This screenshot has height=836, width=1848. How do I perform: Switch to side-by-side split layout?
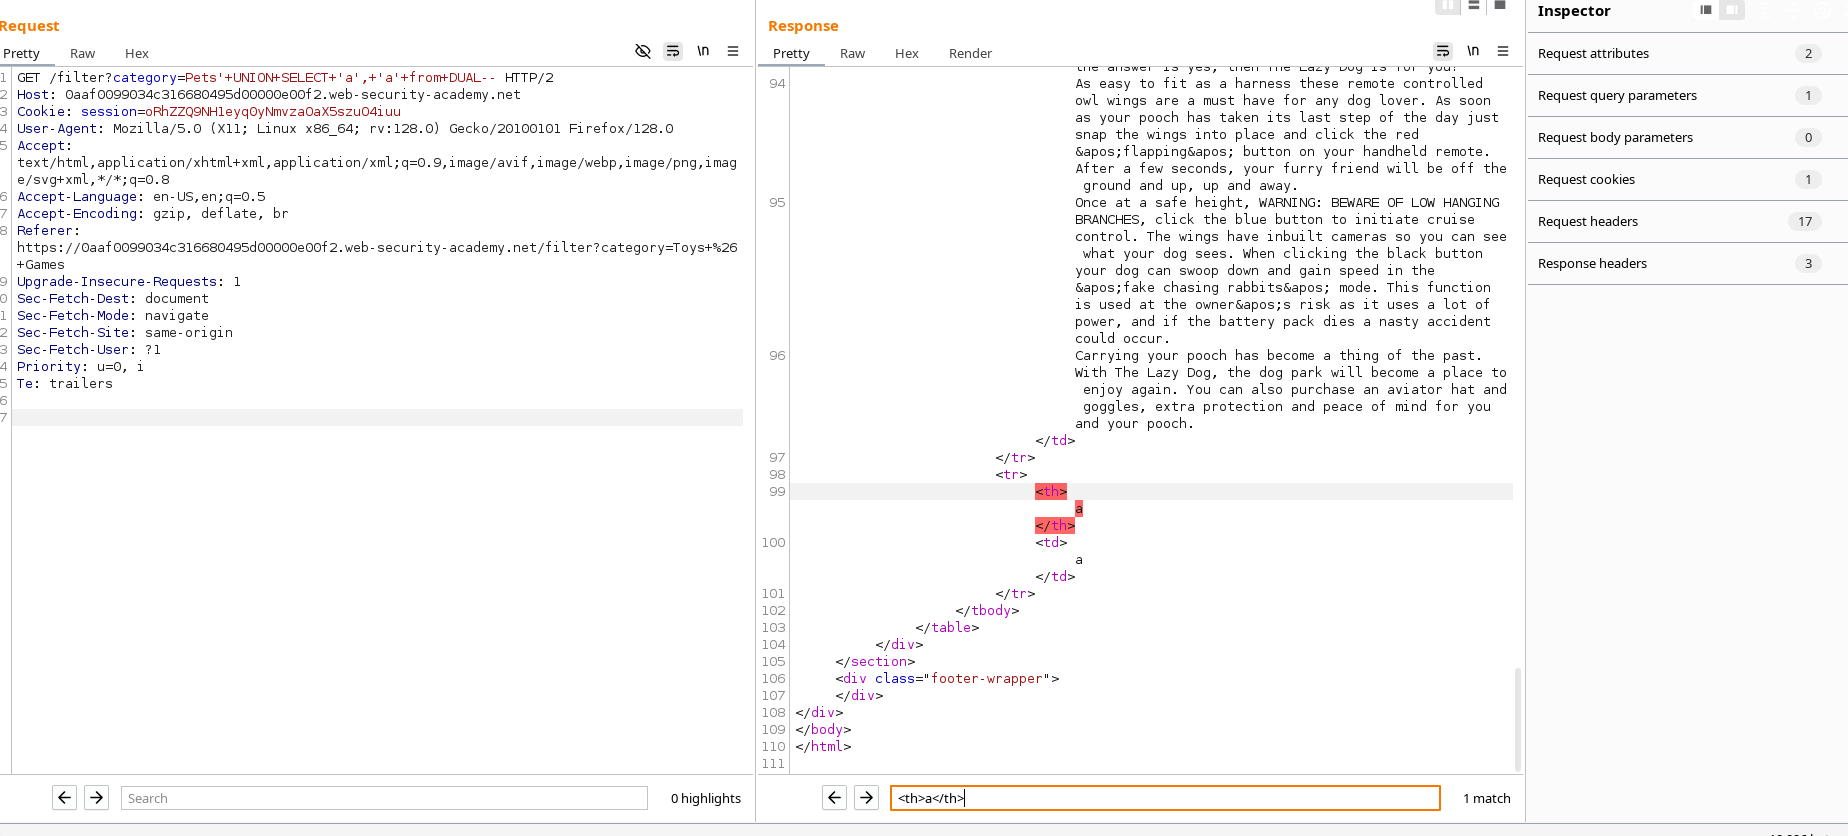click(1447, 6)
